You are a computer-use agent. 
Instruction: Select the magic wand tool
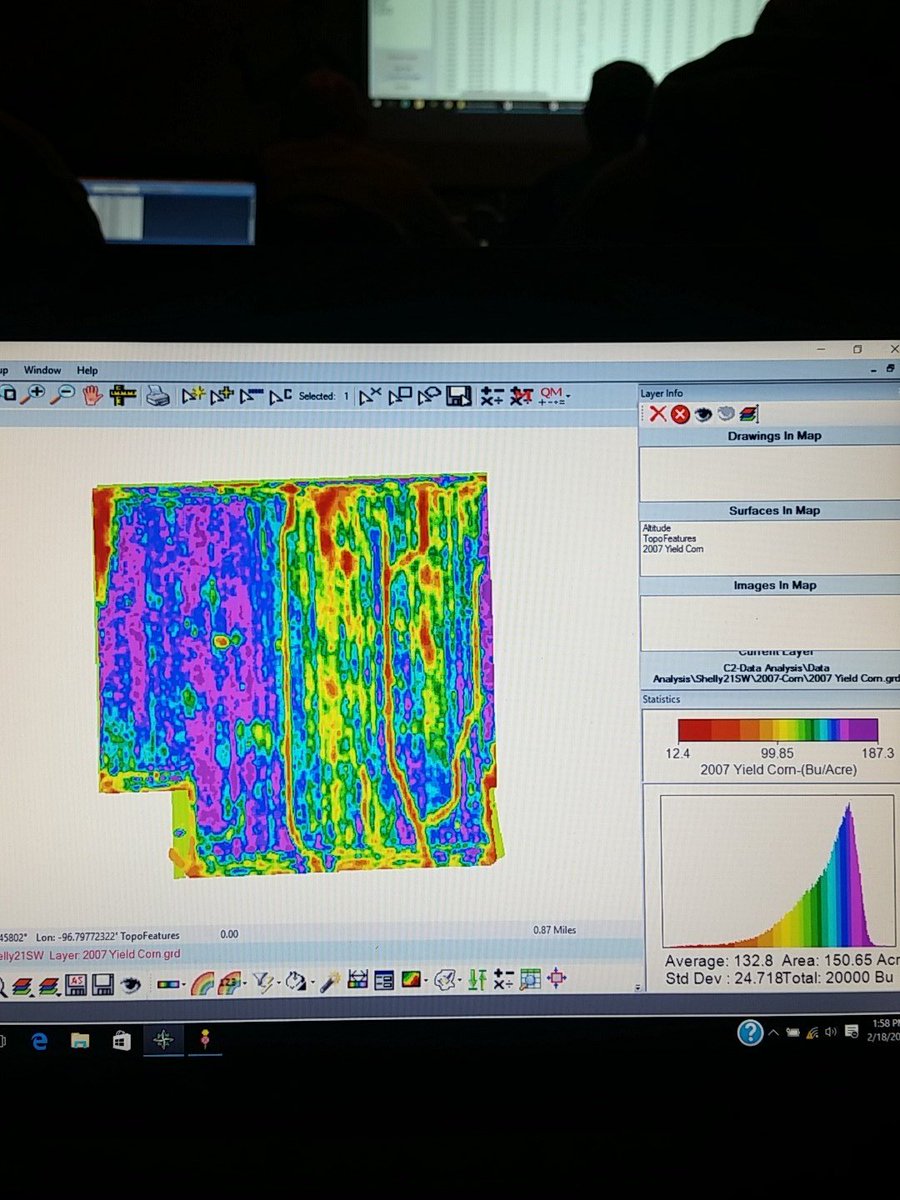pos(329,983)
